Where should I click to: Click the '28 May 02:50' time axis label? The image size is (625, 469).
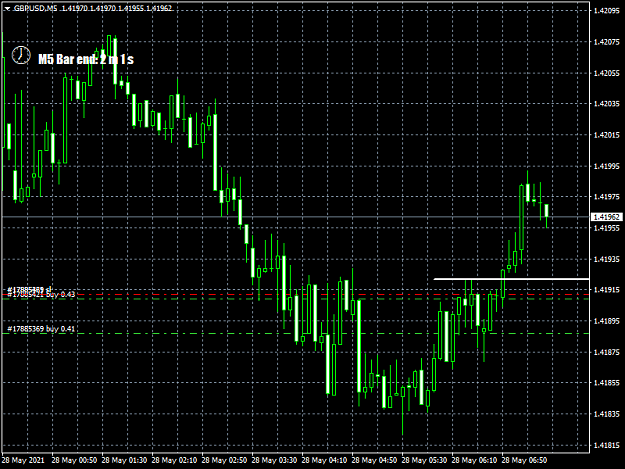point(224,460)
